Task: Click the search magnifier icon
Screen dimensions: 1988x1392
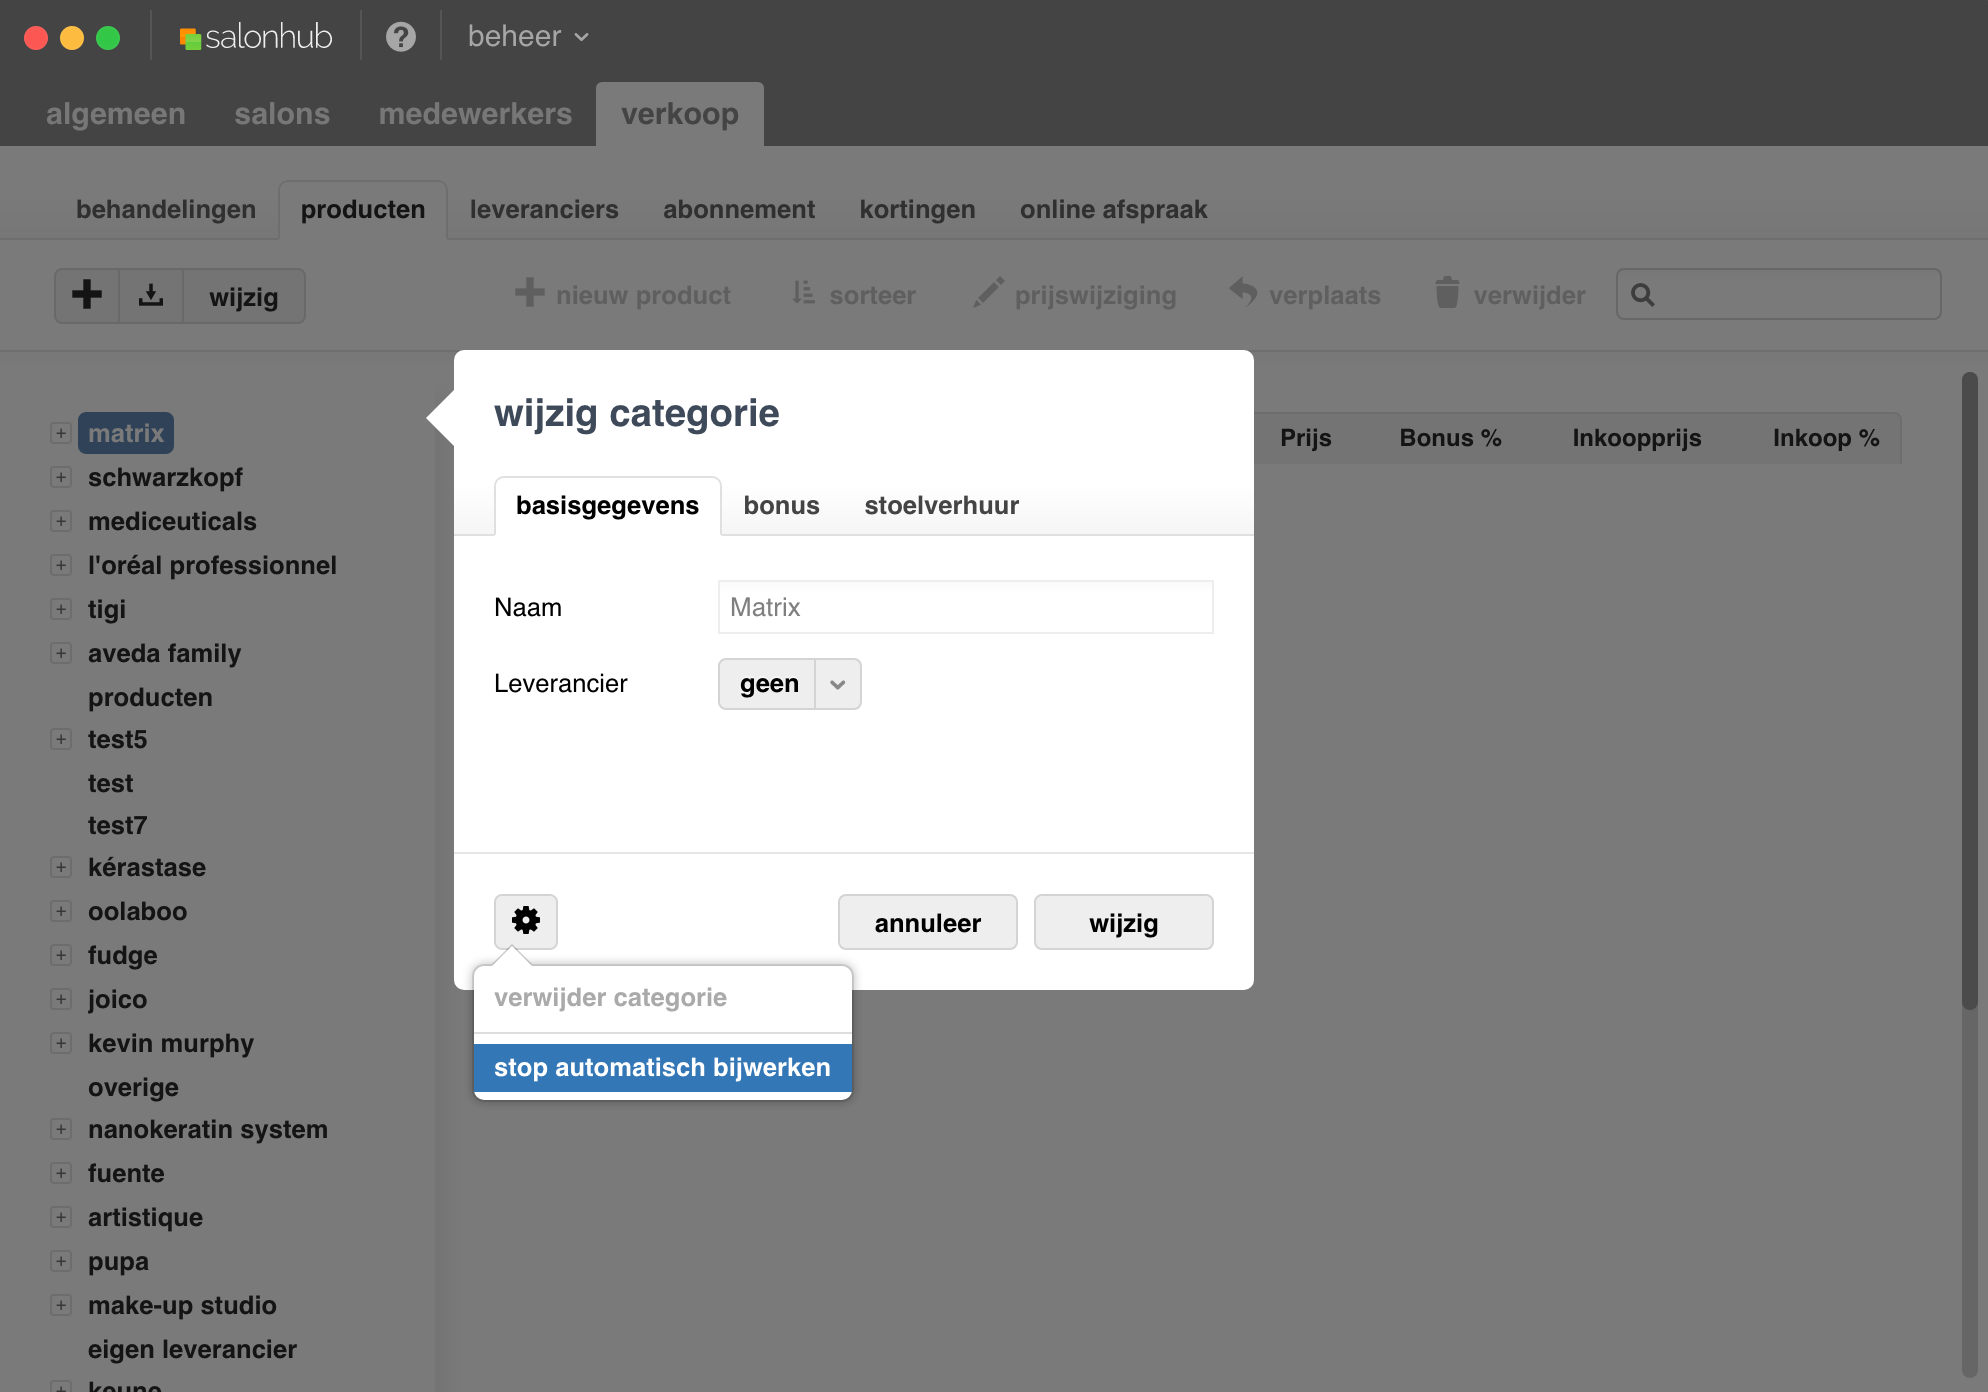Action: coord(1642,295)
